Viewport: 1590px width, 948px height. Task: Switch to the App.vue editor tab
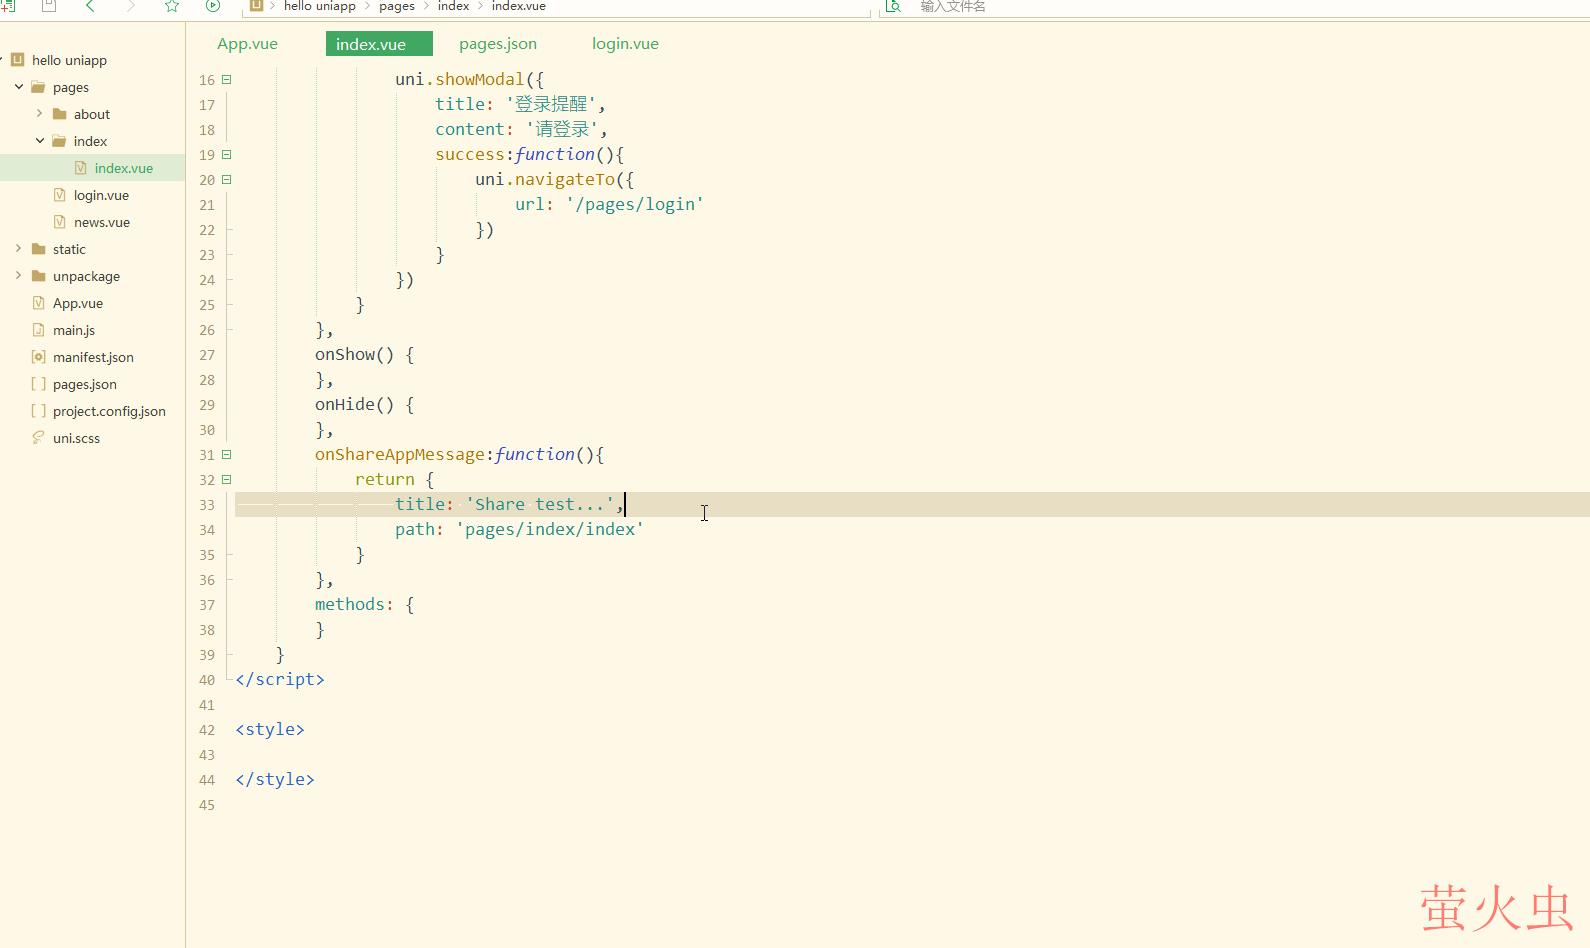[x=248, y=44]
